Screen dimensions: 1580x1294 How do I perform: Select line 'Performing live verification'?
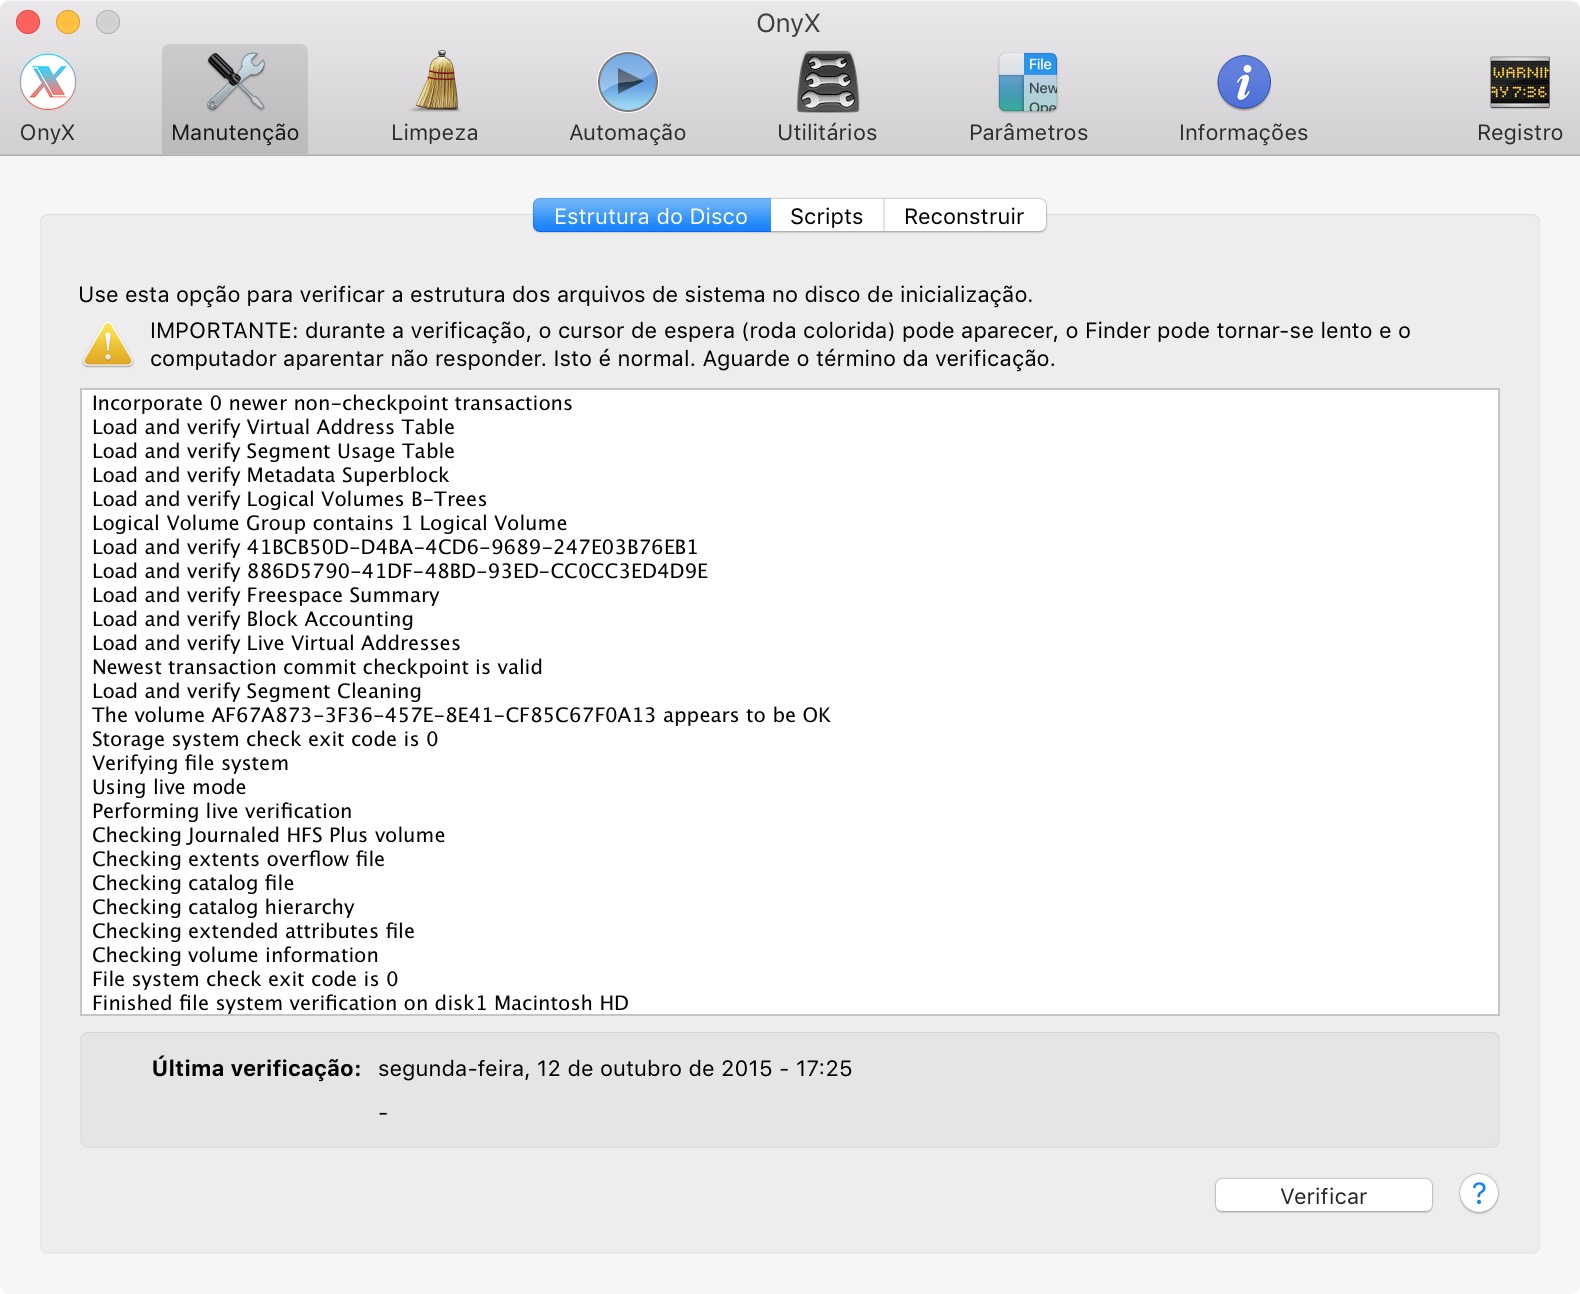tap(222, 811)
